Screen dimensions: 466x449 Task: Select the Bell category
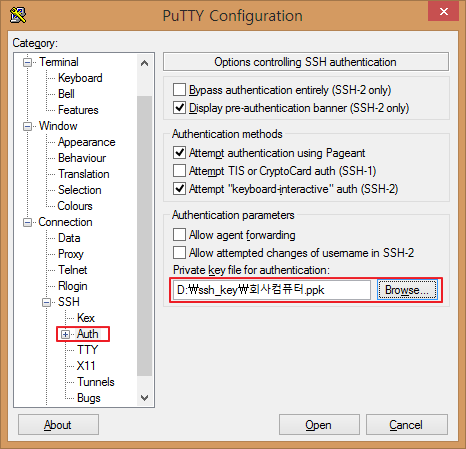[x=66, y=94]
